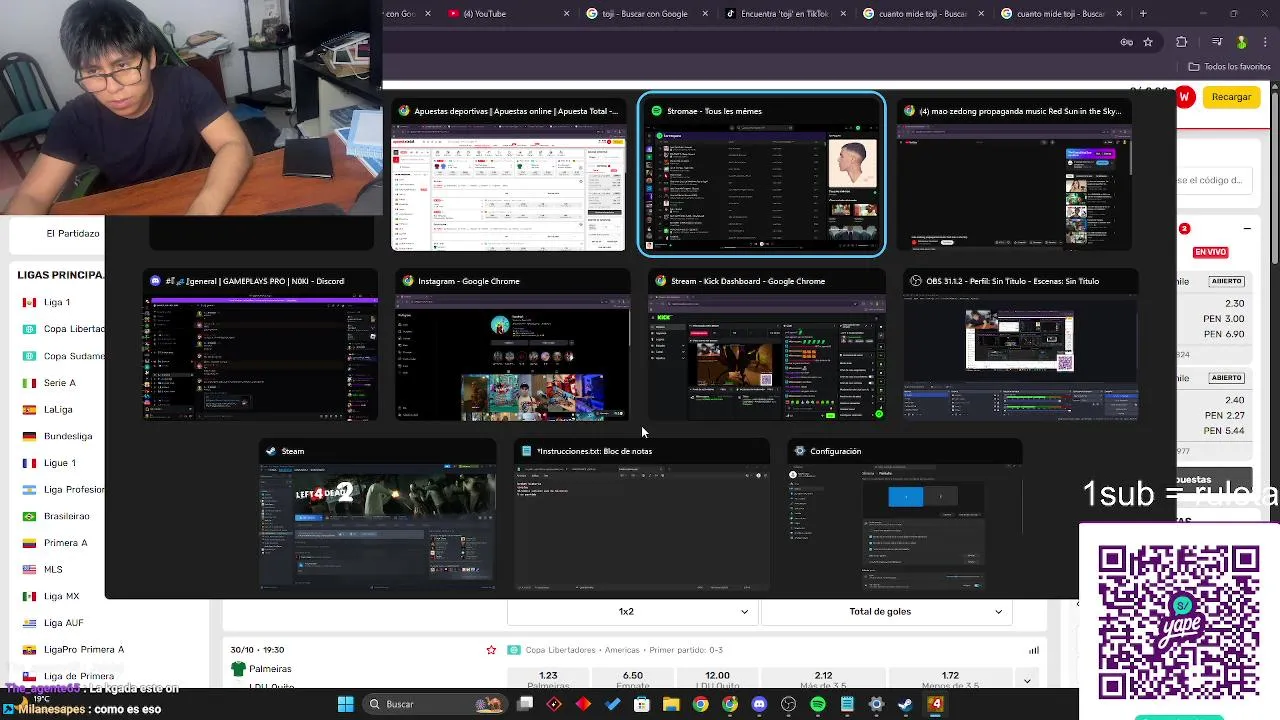Open the Chrome three-dot menu
The height and width of the screenshot is (720, 1280).
[1264, 42]
